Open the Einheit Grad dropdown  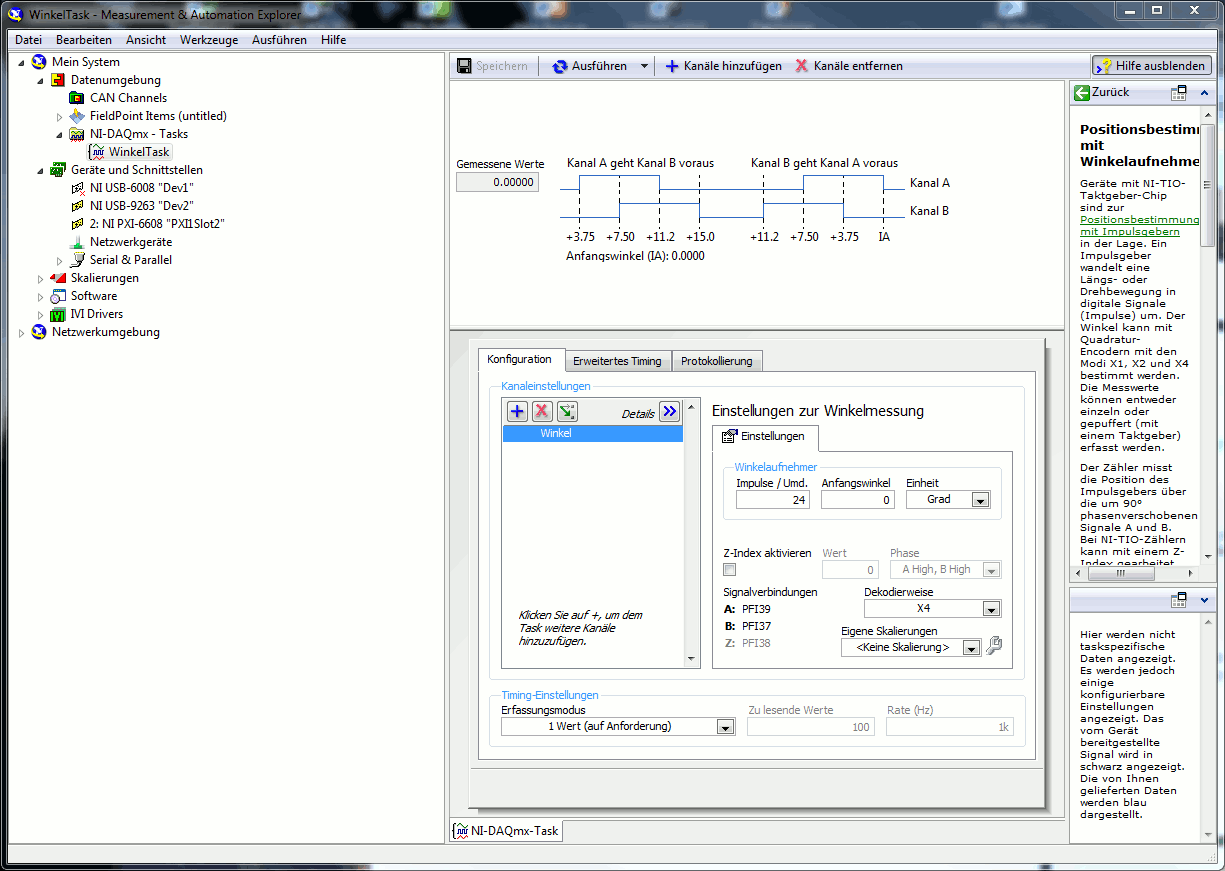pyautogui.click(x=980, y=500)
